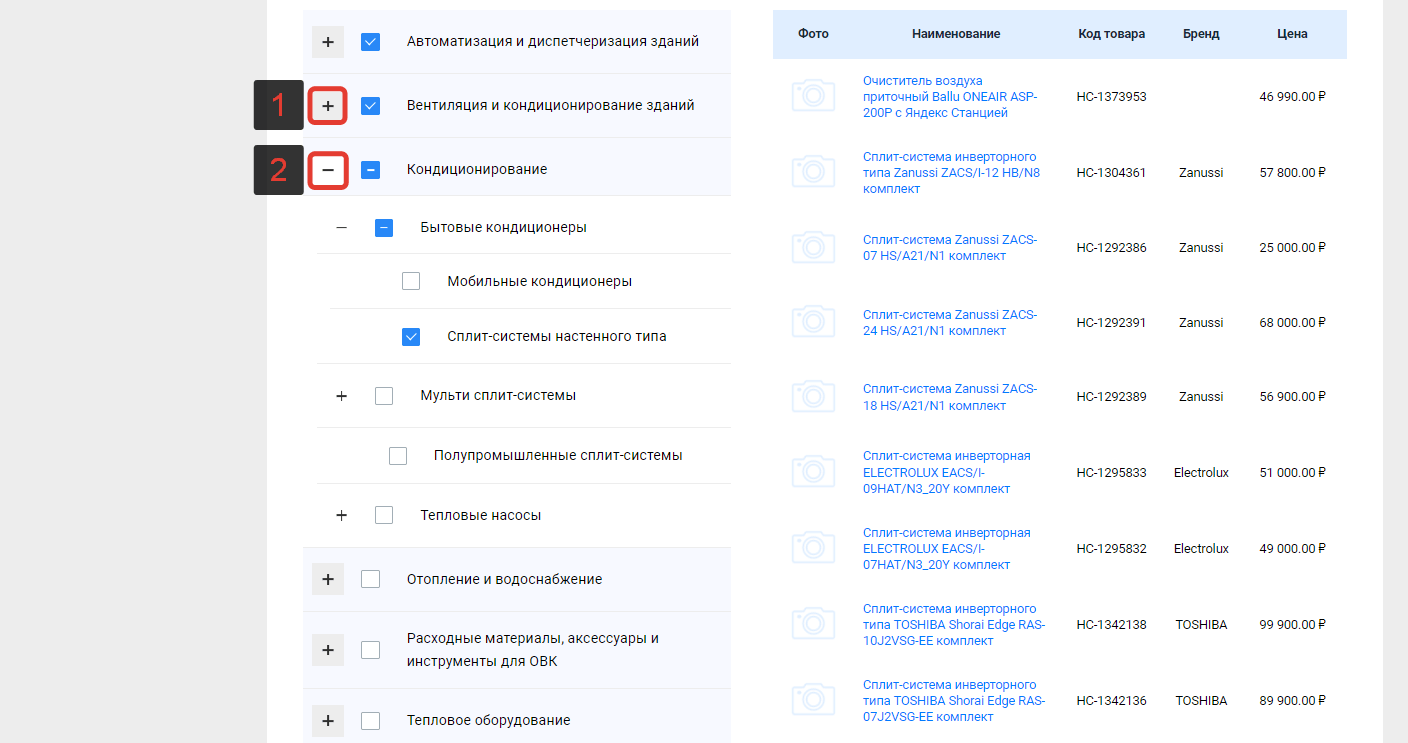This screenshot has width=1408, height=743.
Task: Click price 99 900.00 ₽
Action: [x=1293, y=625]
